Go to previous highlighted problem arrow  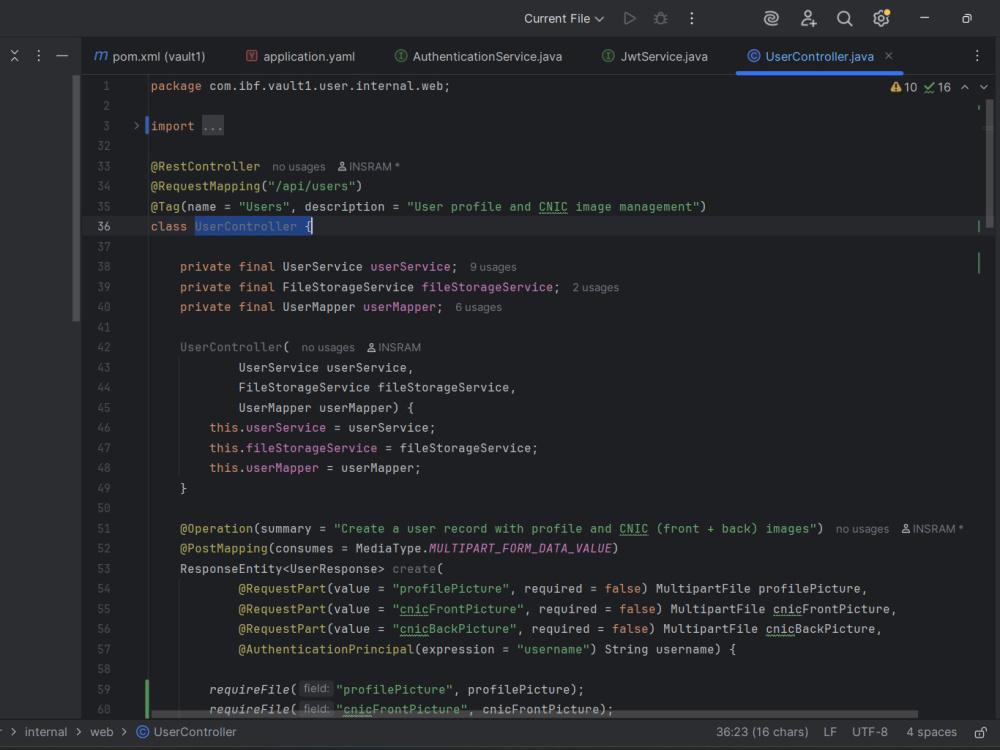(x=965, y=87)
